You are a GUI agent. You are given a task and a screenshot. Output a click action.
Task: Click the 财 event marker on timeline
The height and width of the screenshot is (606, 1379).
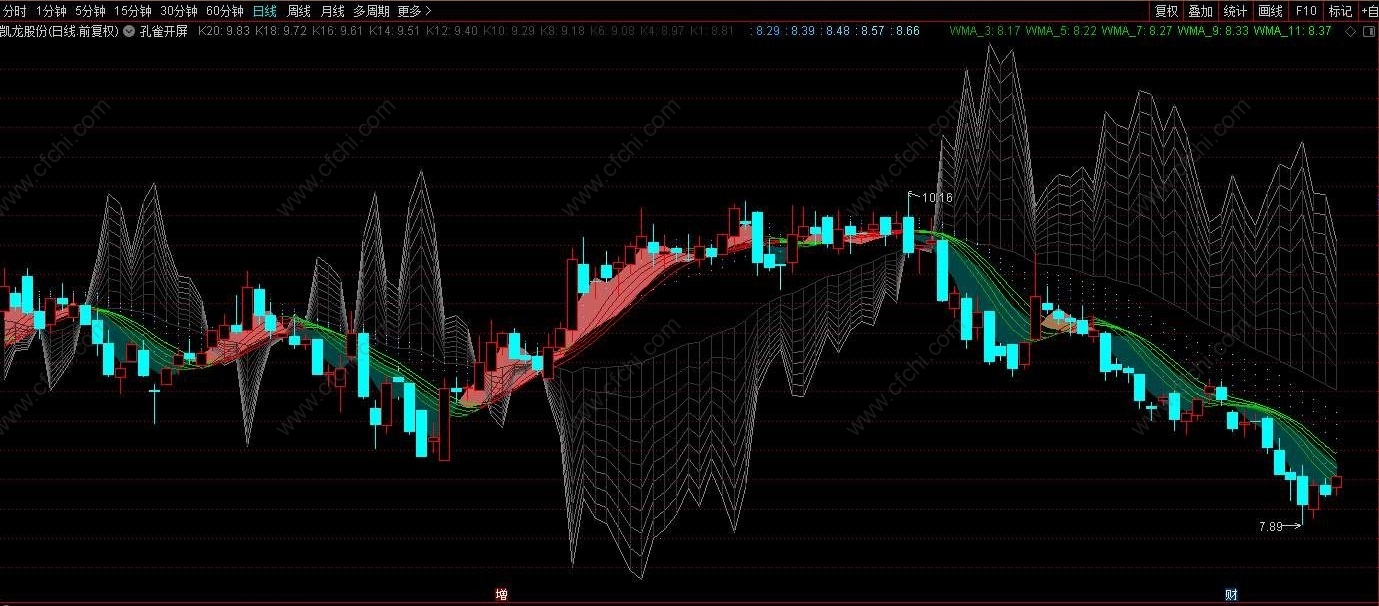coord(1231,594)
